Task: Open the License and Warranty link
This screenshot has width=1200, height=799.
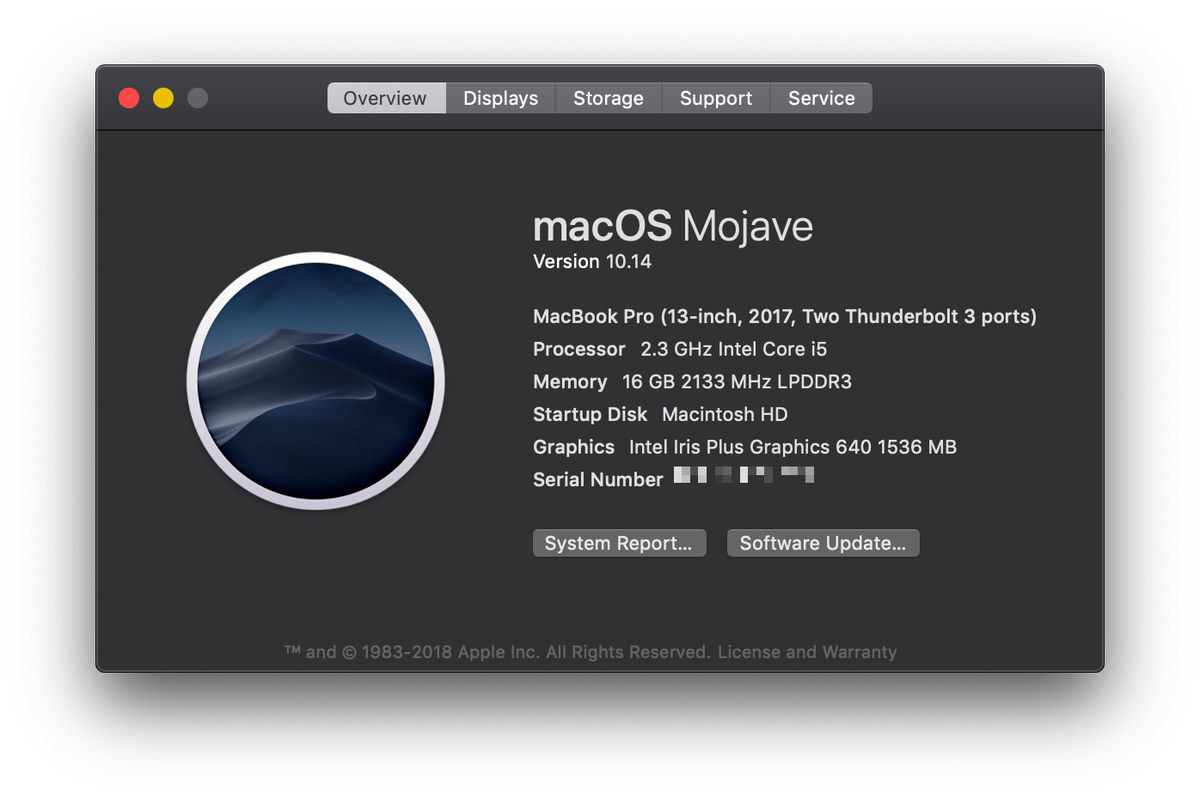Action: pos(807,652)
